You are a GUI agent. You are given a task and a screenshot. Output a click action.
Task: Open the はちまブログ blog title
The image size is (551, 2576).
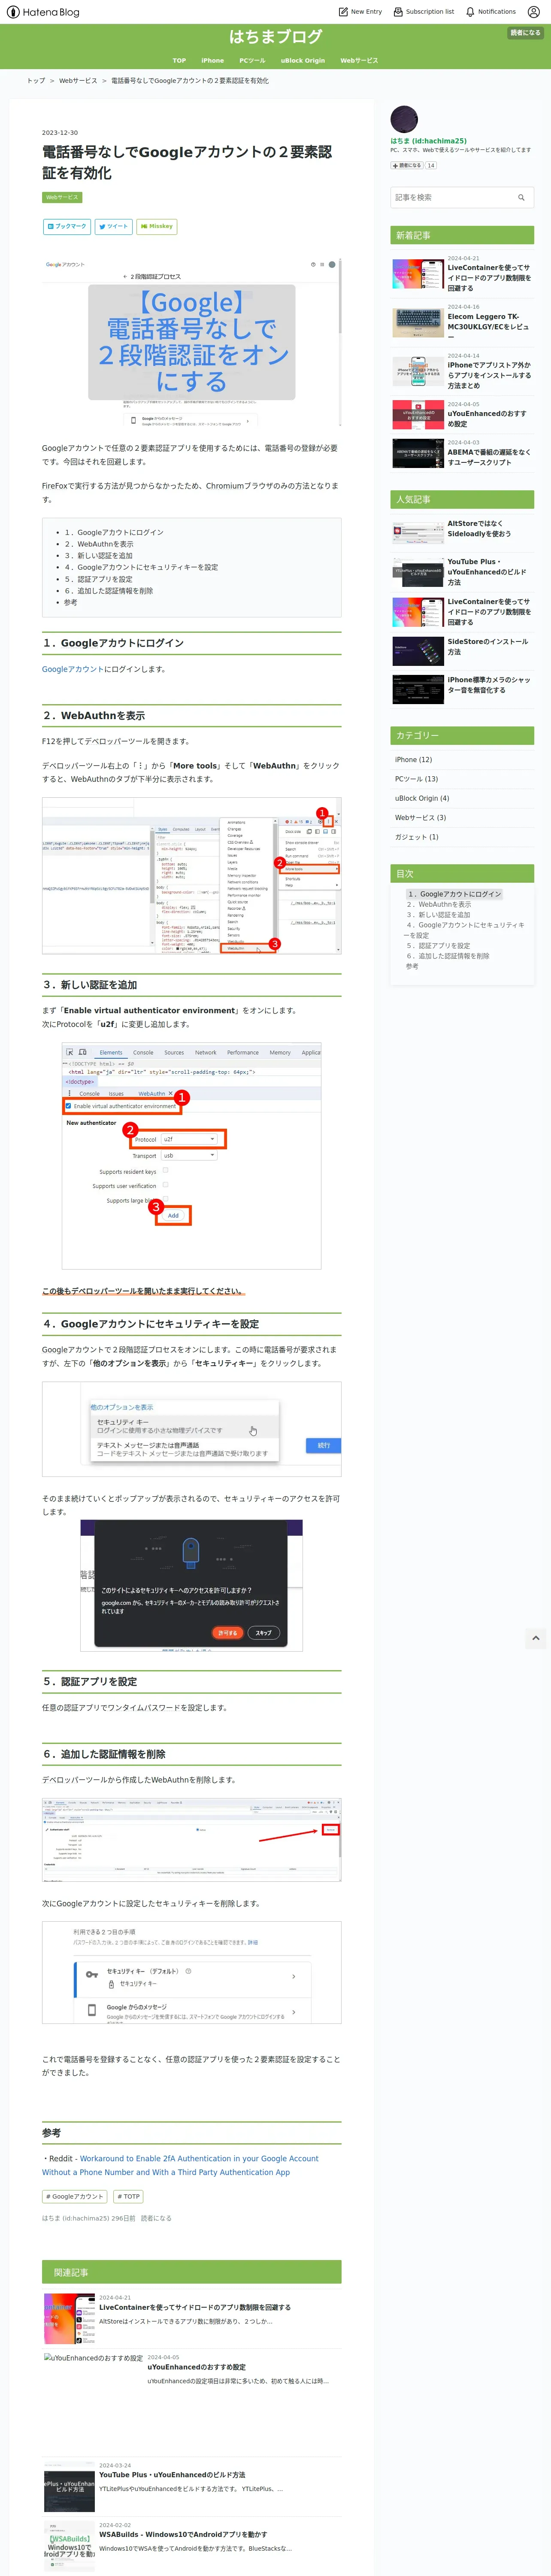[x=275, y=37]
